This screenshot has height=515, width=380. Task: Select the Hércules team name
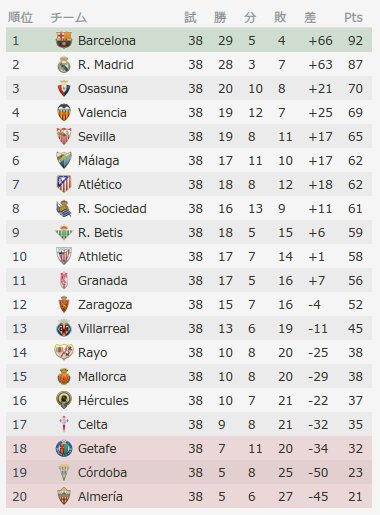click(x=103, y=400)
